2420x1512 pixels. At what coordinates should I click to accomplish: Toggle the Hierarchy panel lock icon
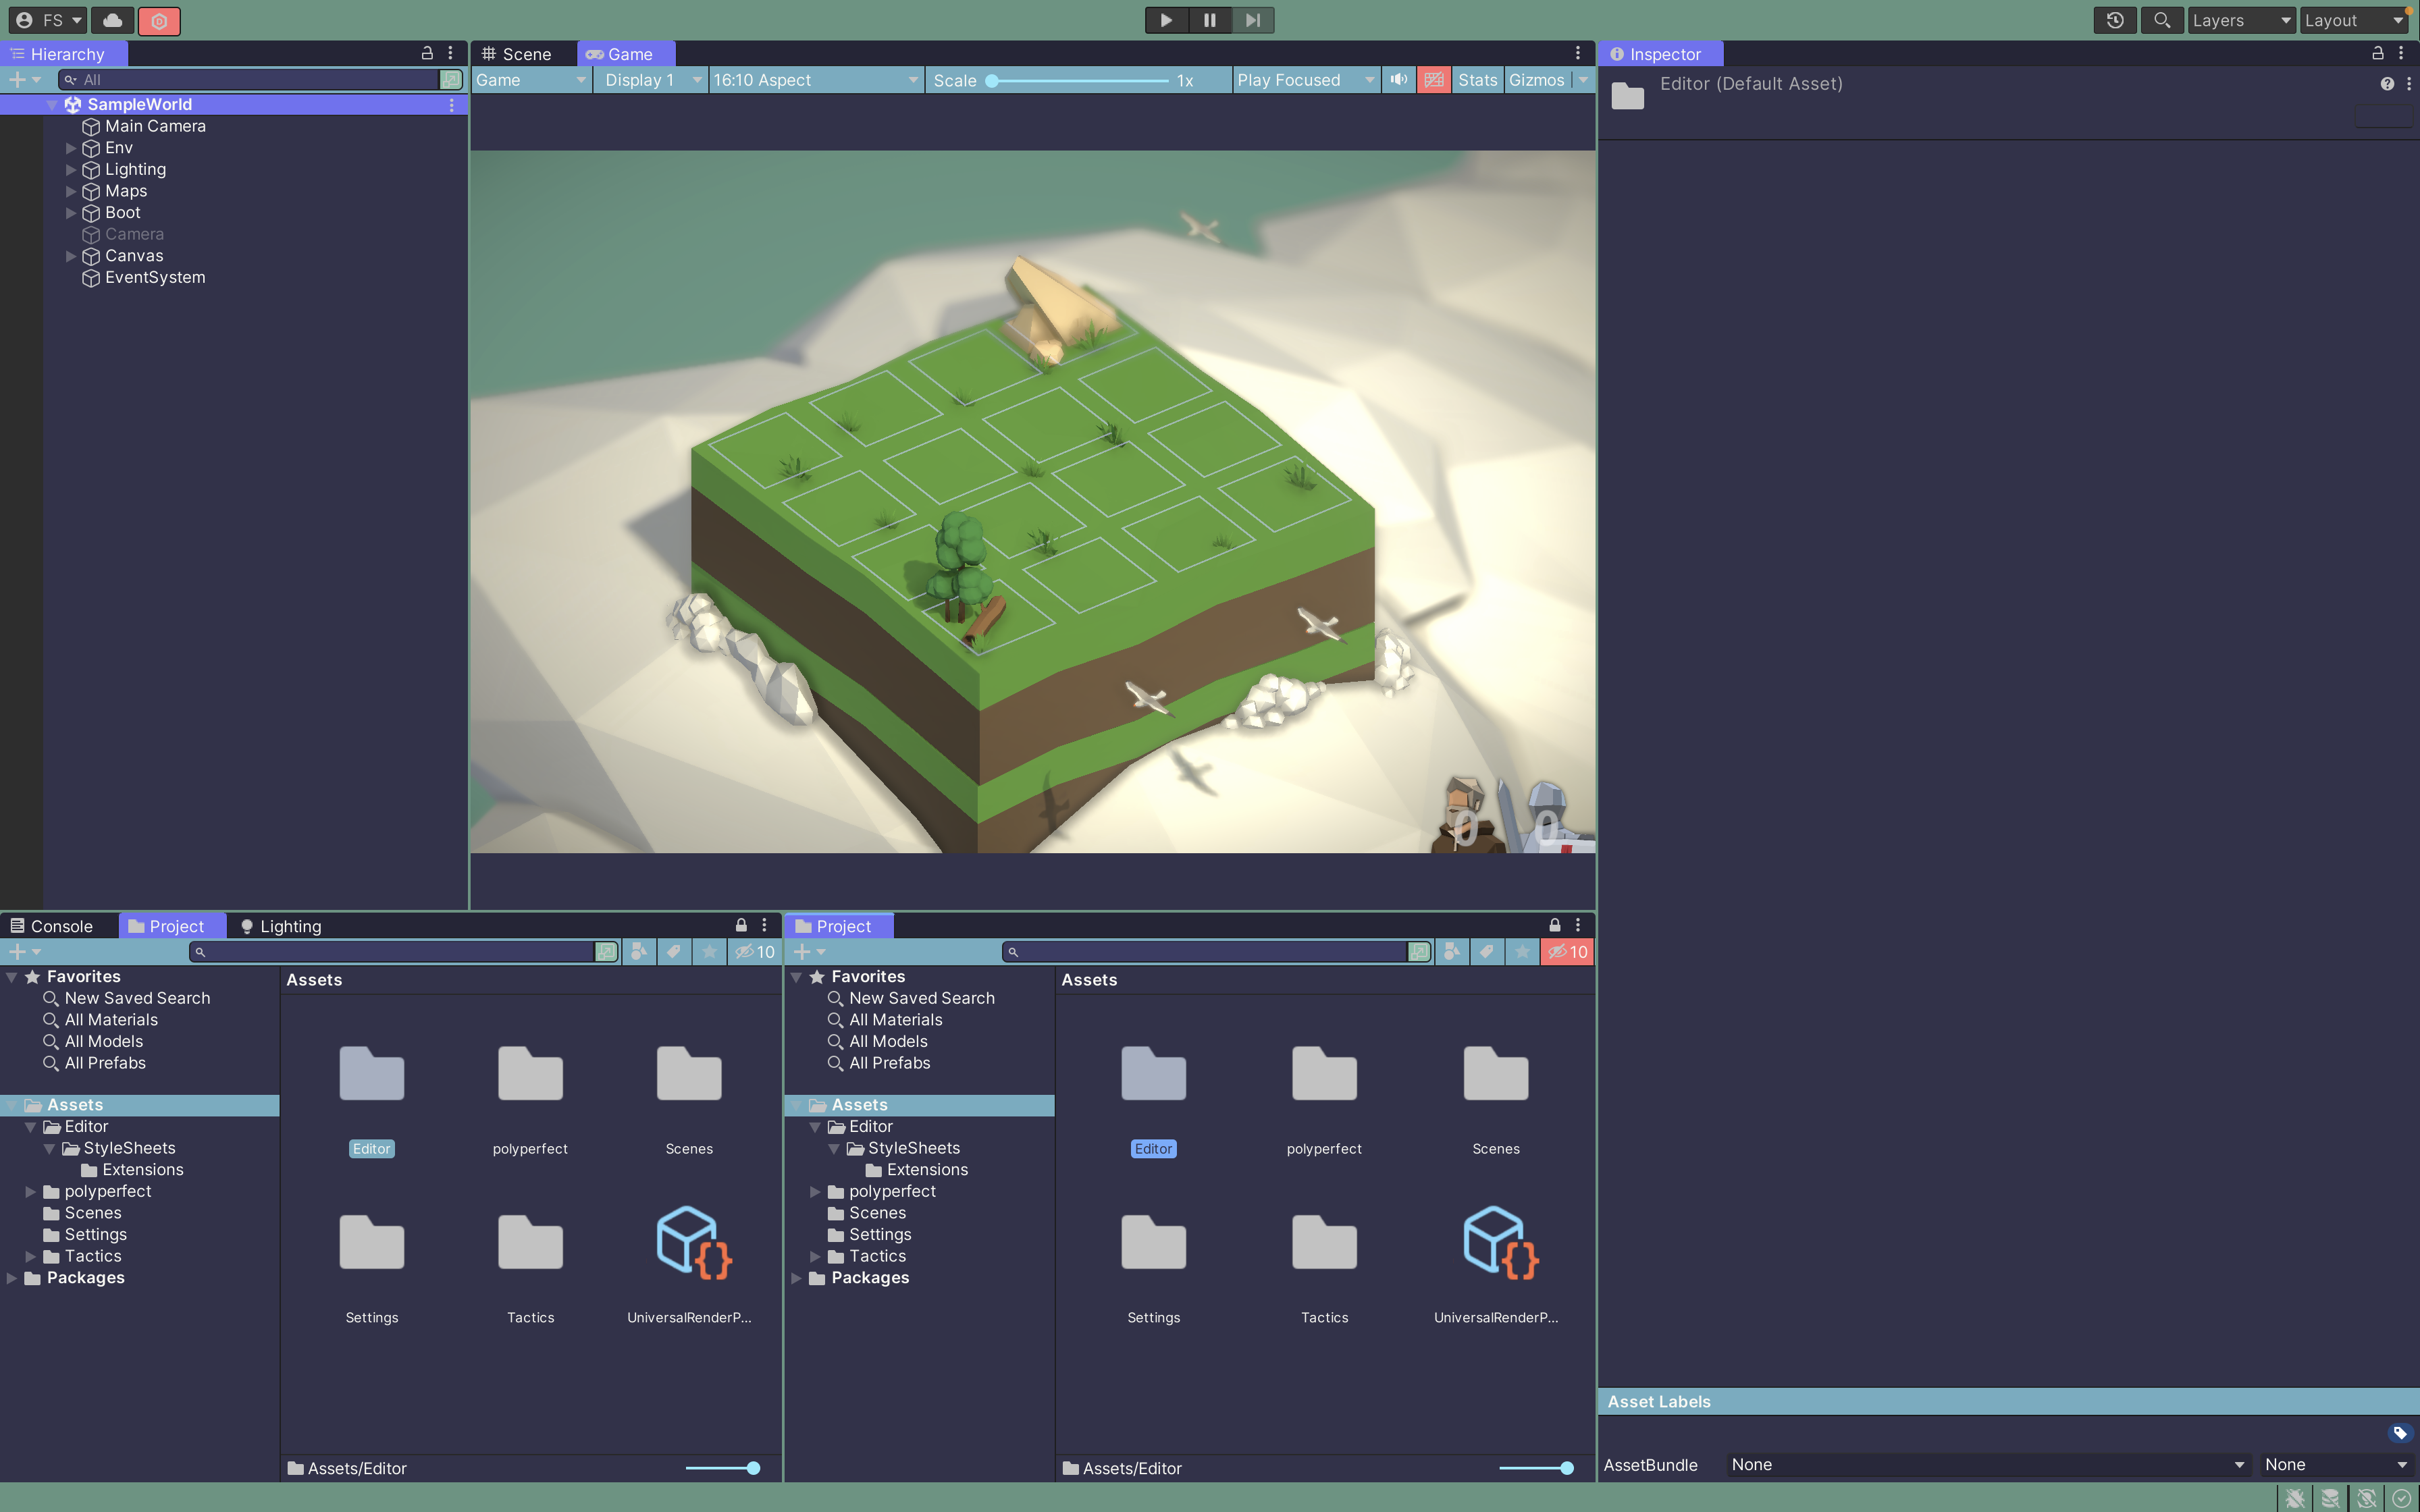(427, 53)
